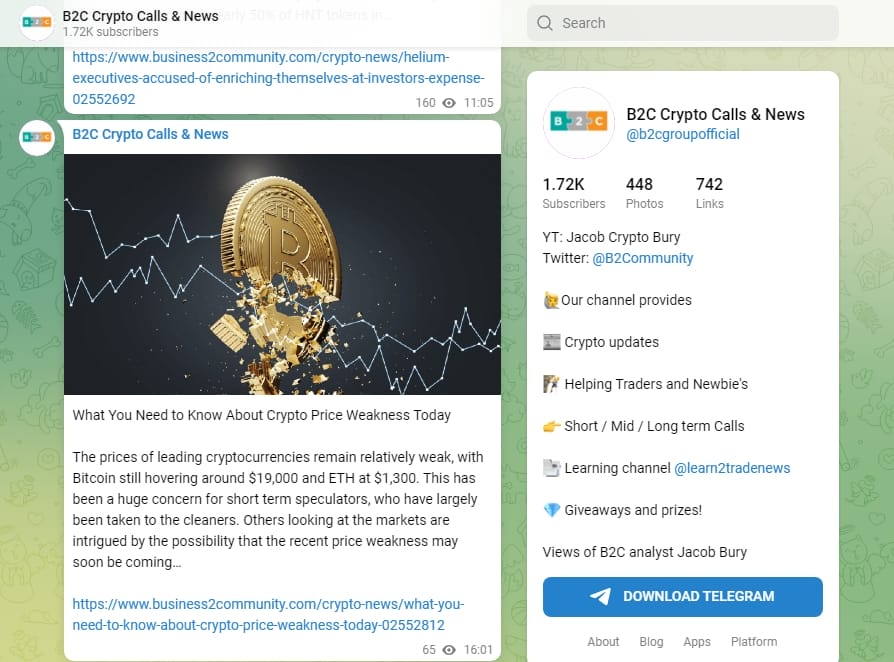Image resolution: width=894 pixels, height=662 pixels.
Task: Click Apps in the footer
Action: click(x=697, y=642)
